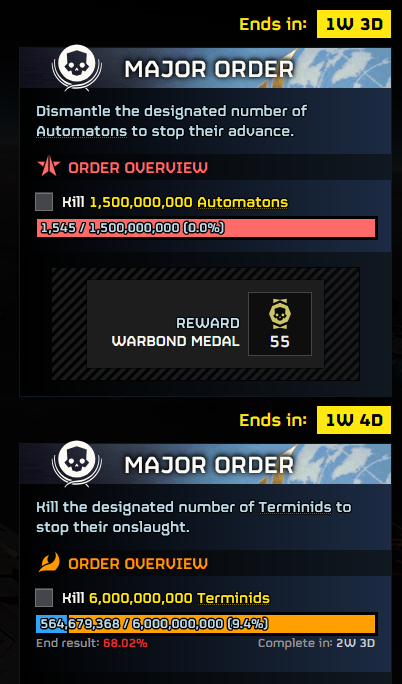Click the Complete in 2W 3D estimate
This screenshot has height=684, width=402.
click(x=317, y=643)
